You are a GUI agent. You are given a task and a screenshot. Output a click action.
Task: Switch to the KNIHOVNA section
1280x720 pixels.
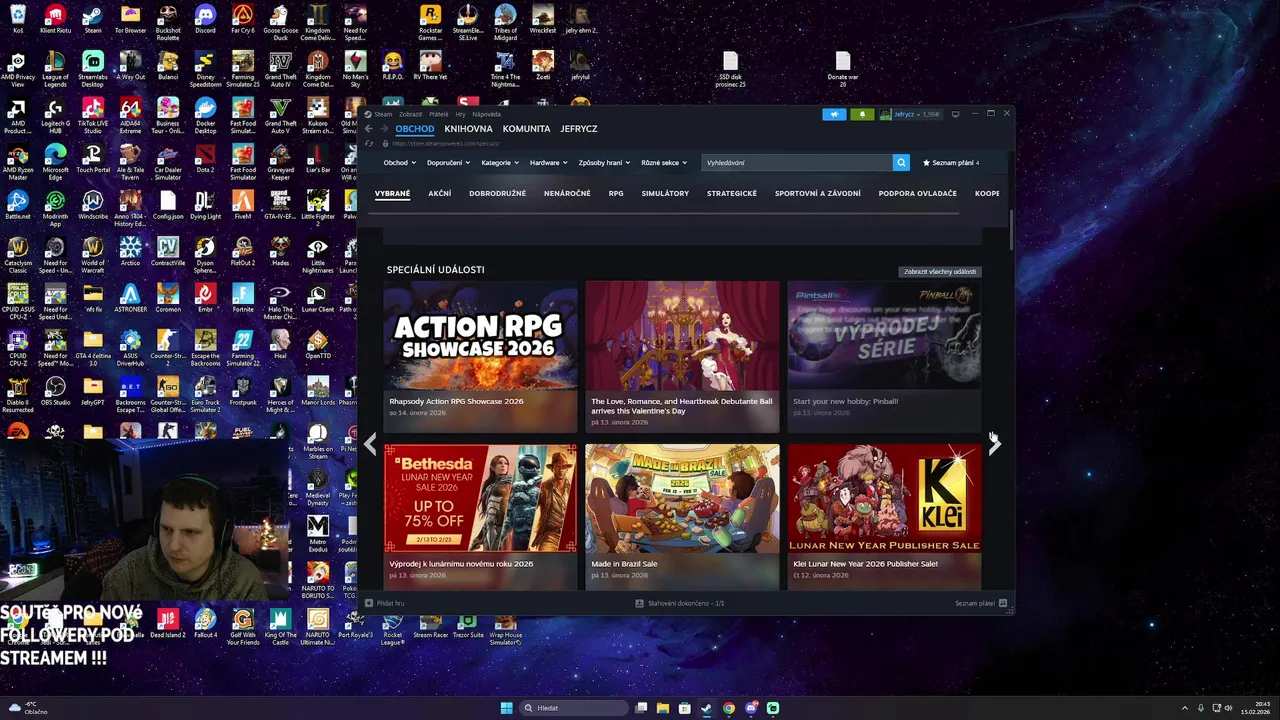pos(468,129)
